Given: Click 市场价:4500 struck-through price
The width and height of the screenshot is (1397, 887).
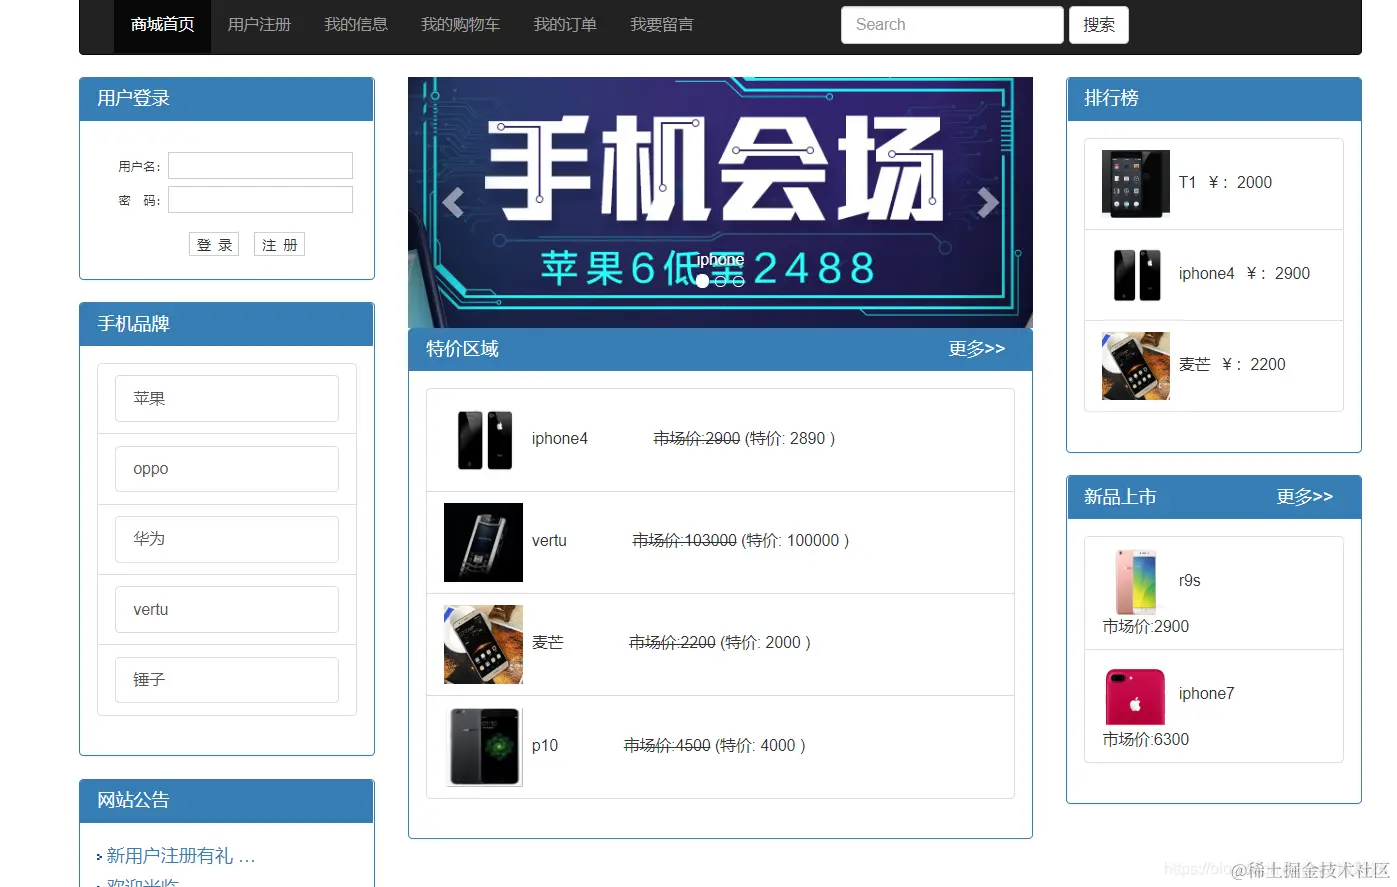Looking at the screenshot, I should click(x=667, y=745).
